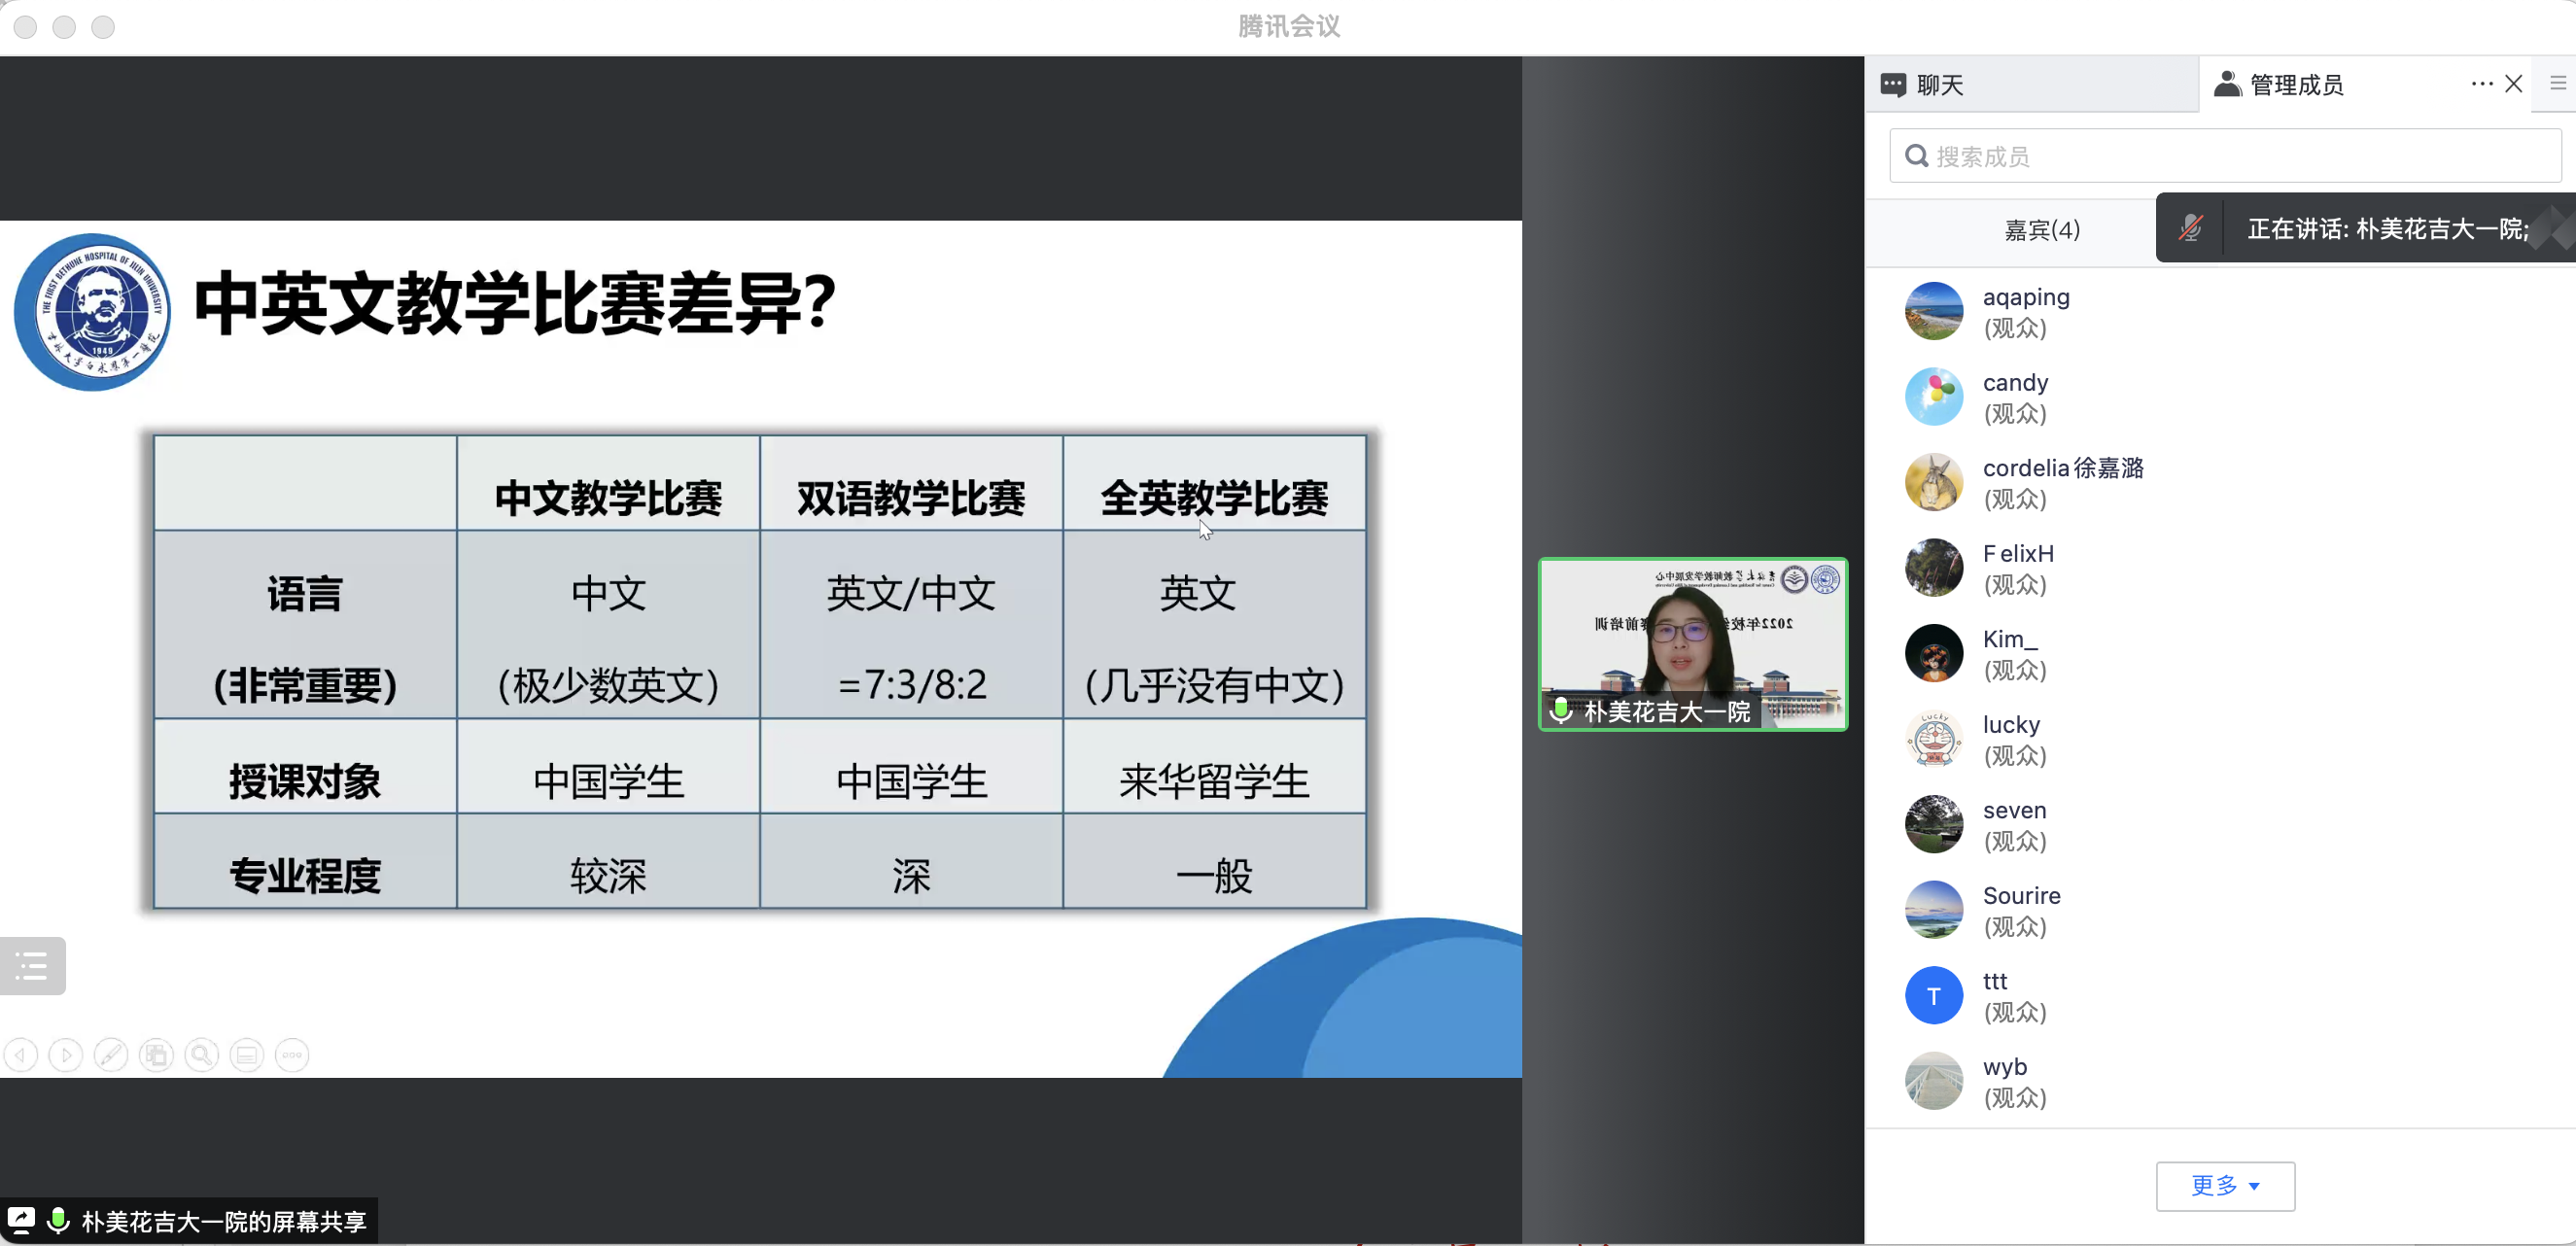The width and height of the screenshot is (2576, 1246).
Task: Open the 更多 dropdown button
Action: point(2224,1186)
